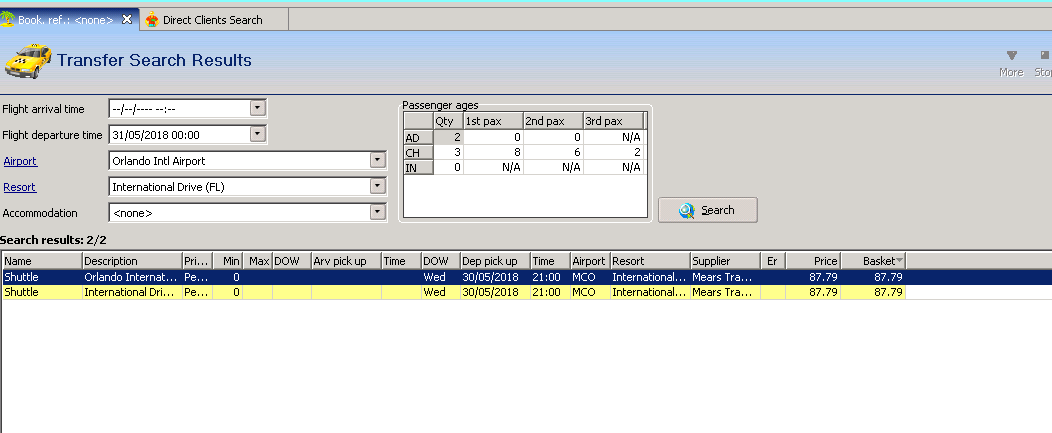
Task: Sort results by Description column
Action: (132, 261)
